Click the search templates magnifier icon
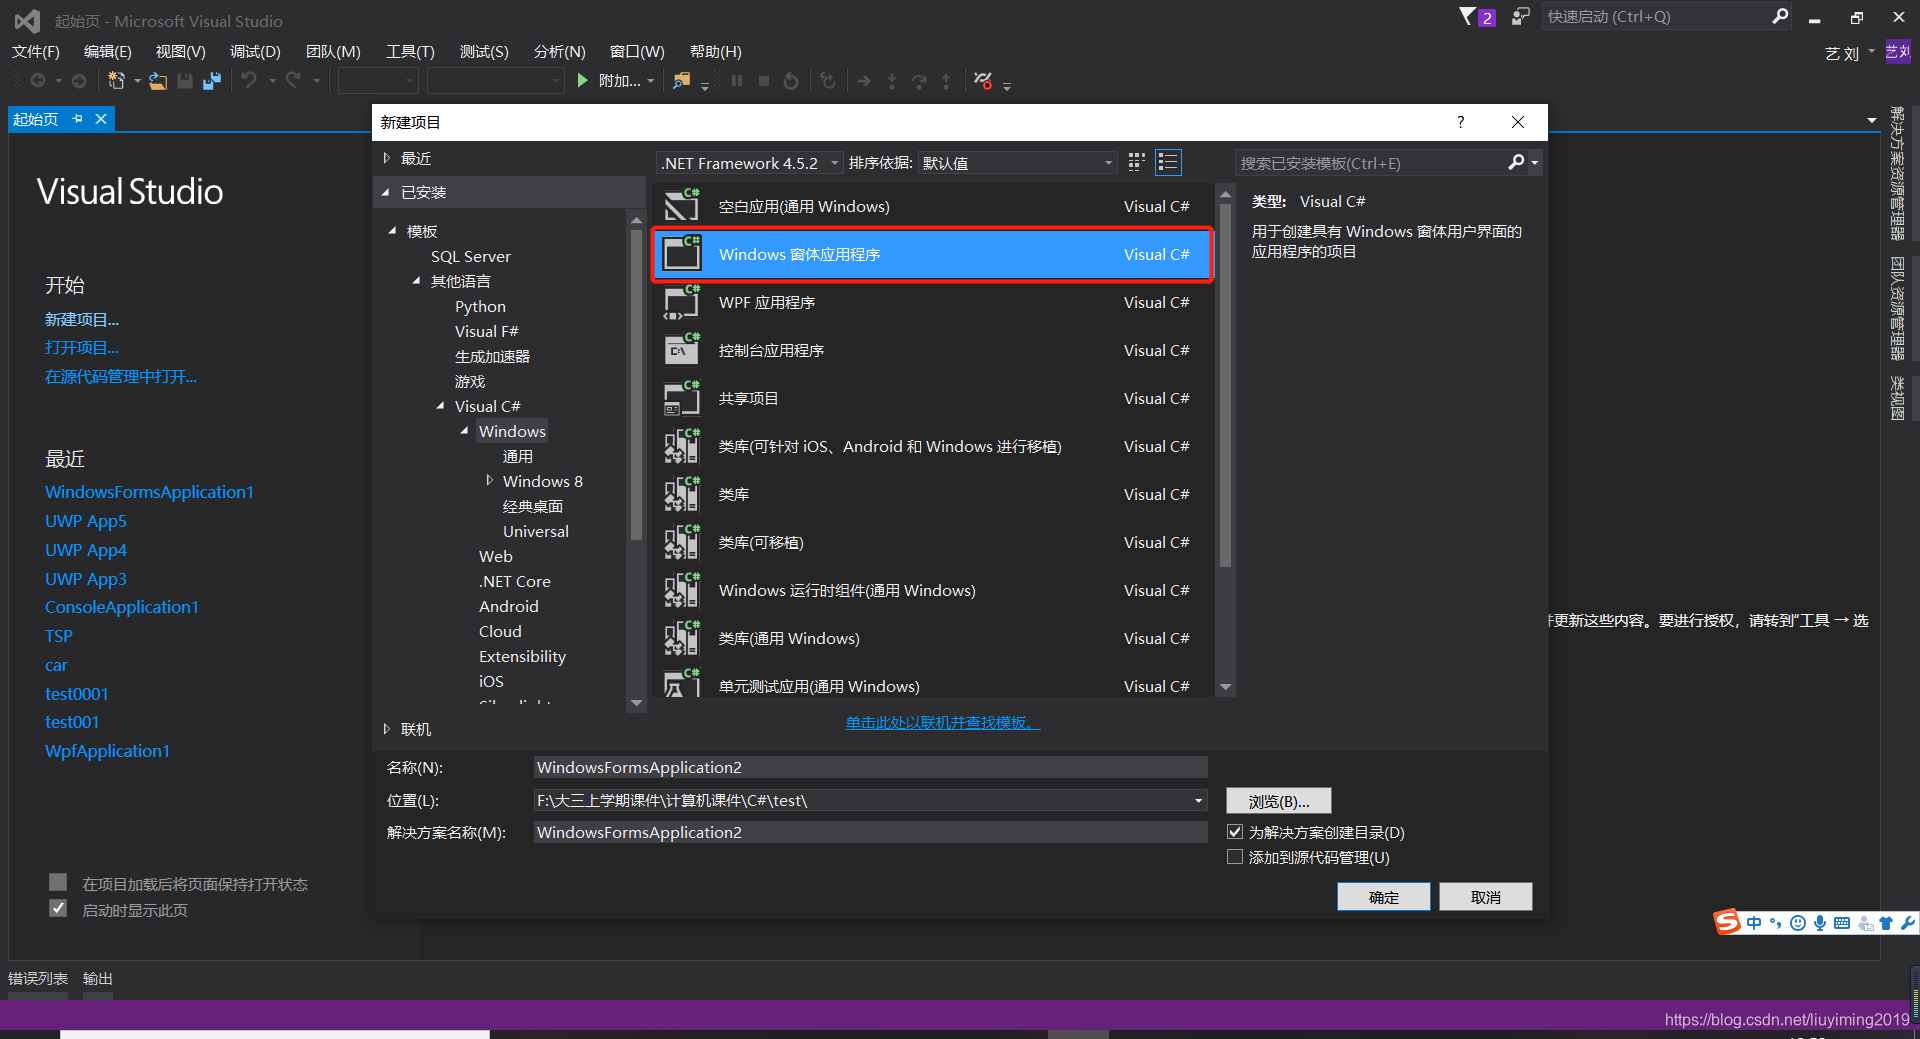The height and width of the screenshot is (1039, 1920). [1516, 162]
